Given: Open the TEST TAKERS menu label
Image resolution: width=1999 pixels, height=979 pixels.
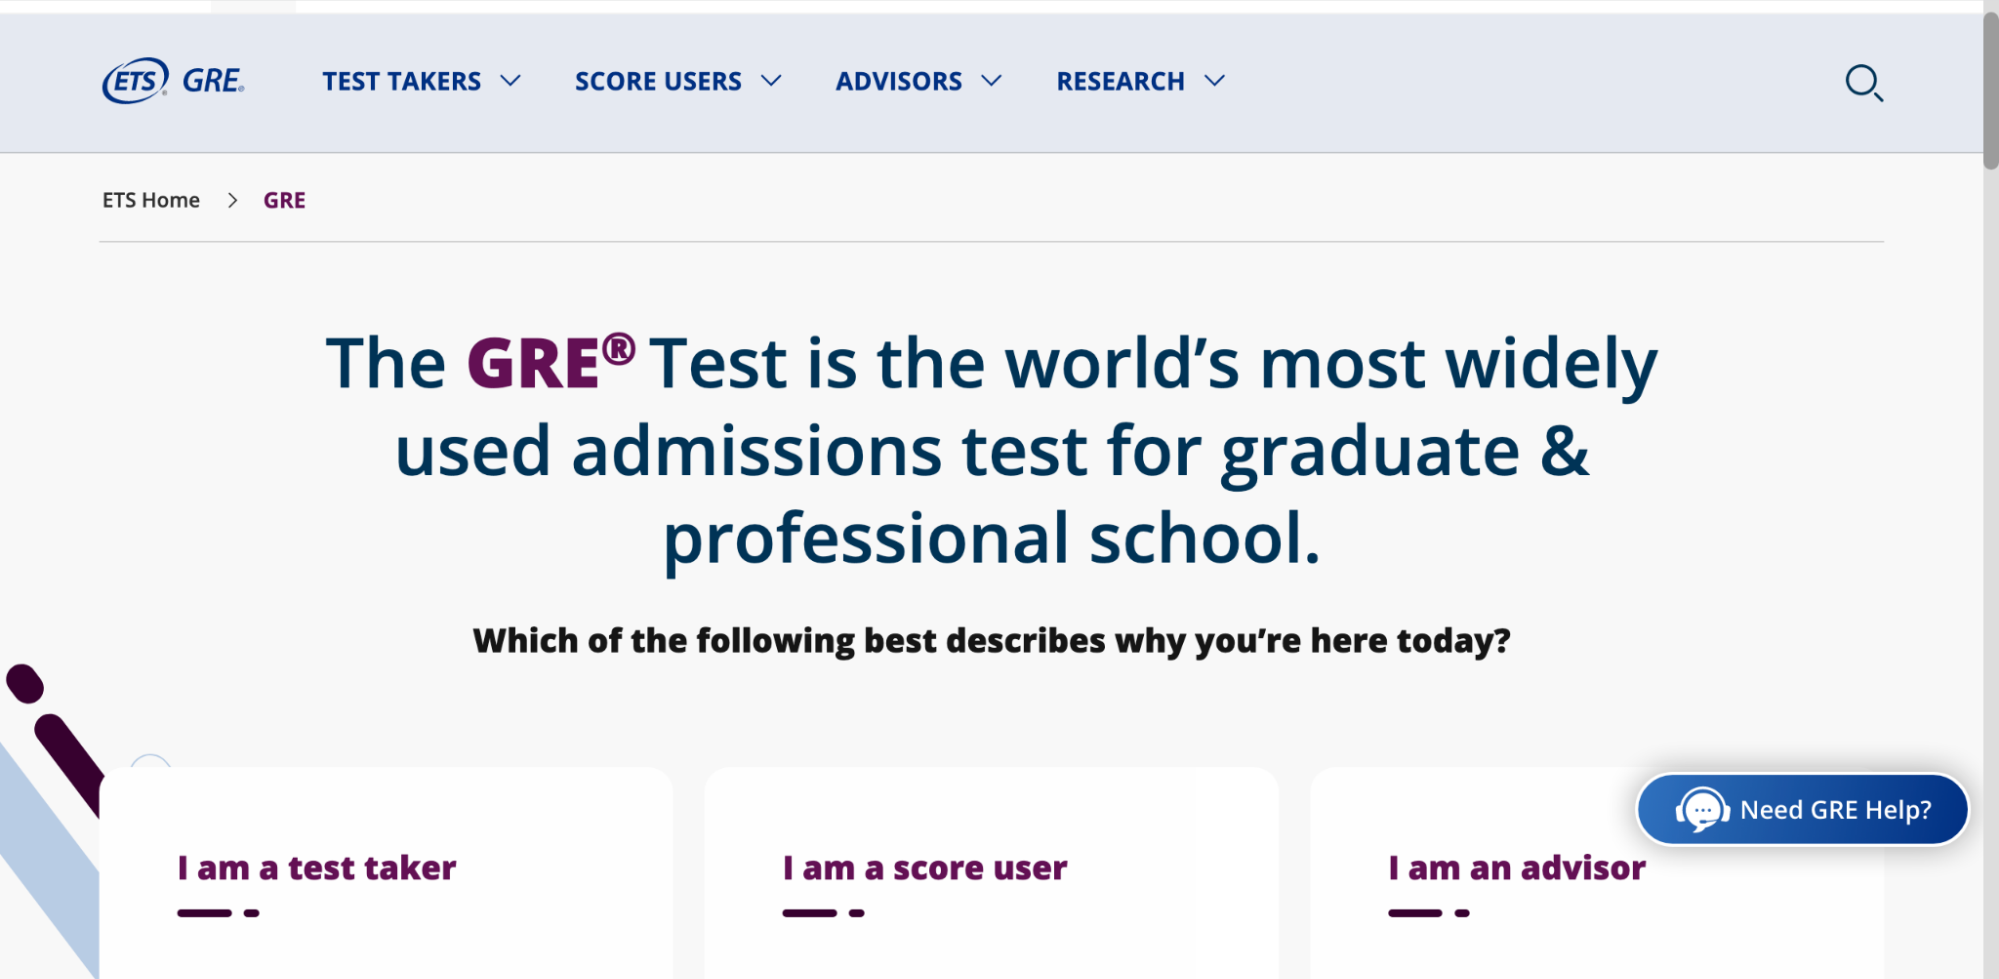Looking at the screenshot, I should (x=401, y=81).
